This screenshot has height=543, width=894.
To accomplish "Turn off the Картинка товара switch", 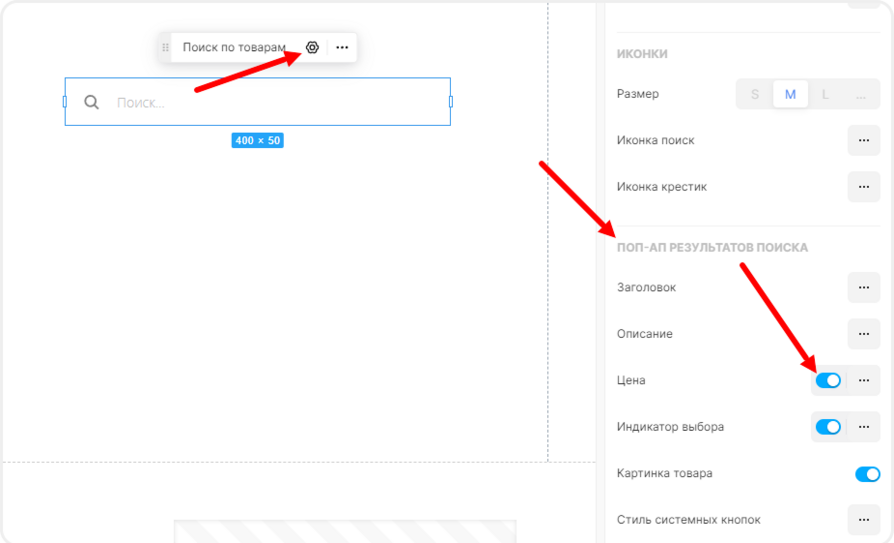I will click(867, 474).
